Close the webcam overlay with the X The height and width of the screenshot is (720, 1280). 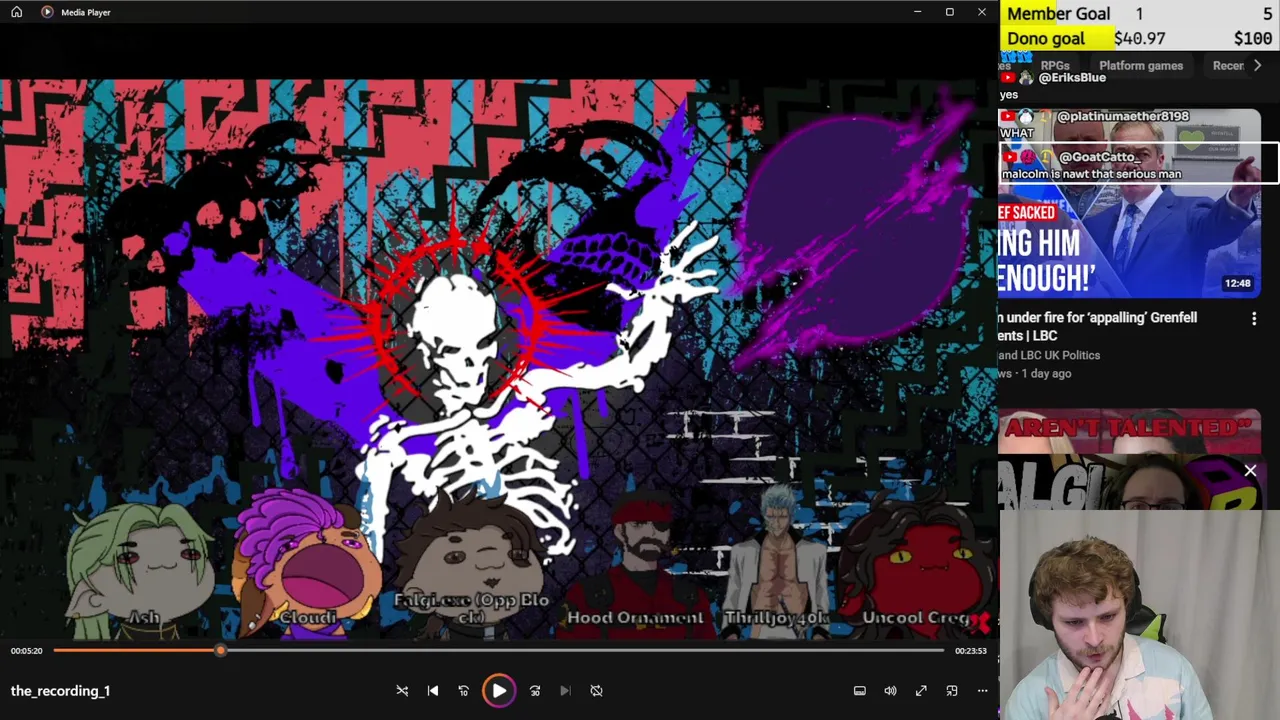1250,470
